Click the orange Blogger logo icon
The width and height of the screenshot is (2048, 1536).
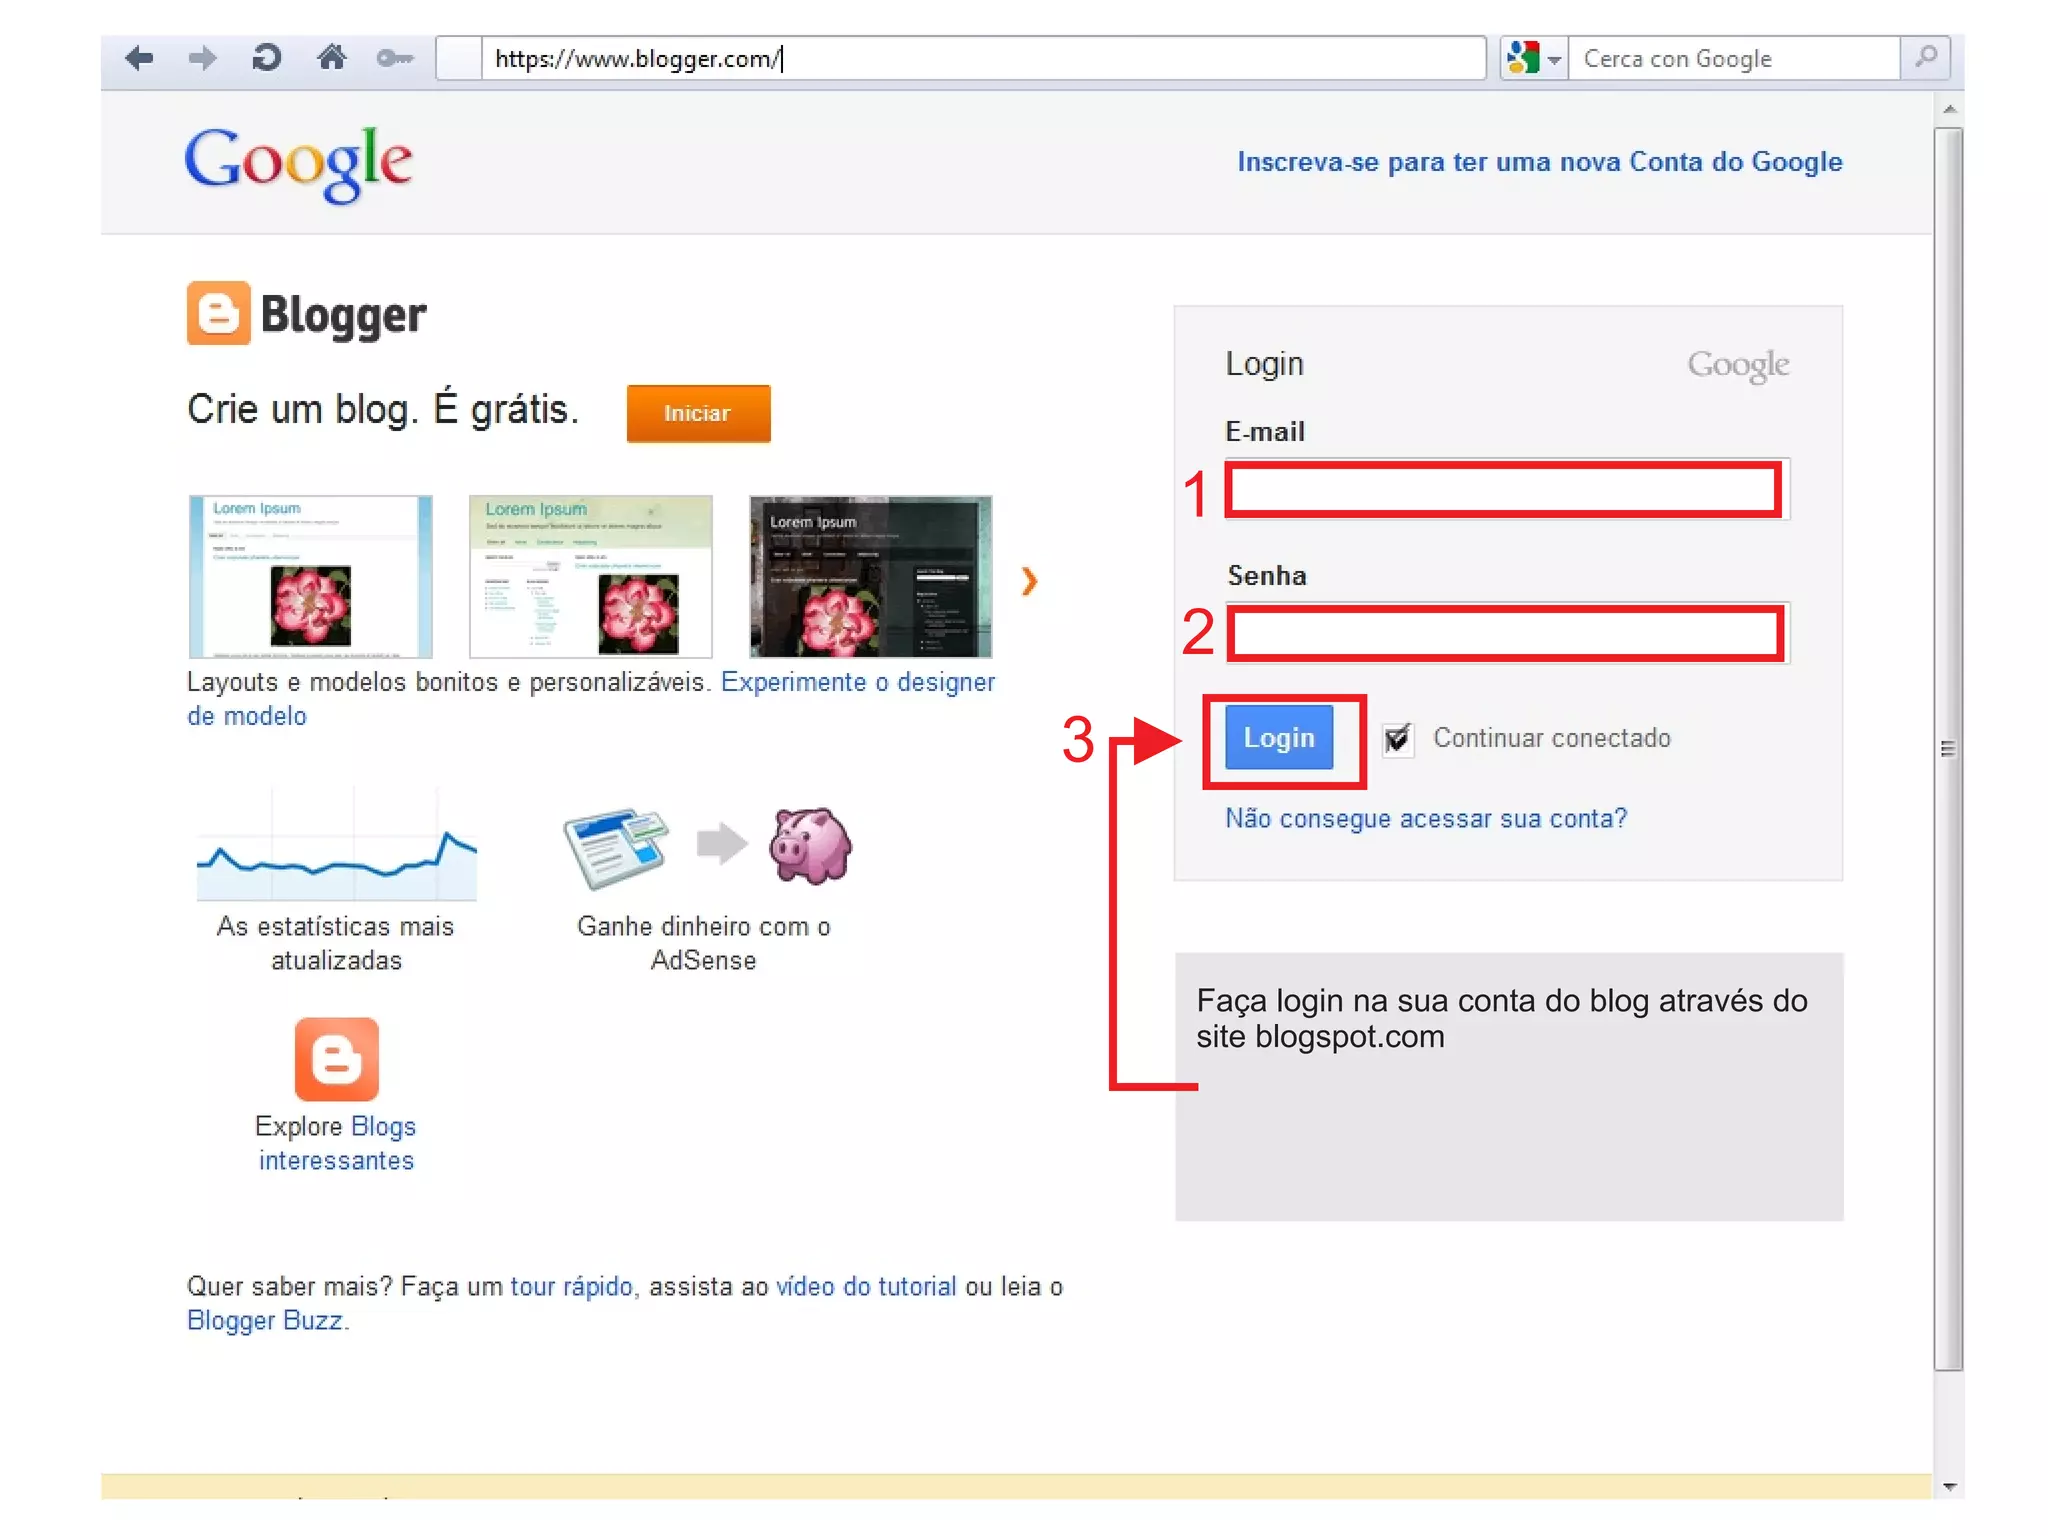point(218,314)
